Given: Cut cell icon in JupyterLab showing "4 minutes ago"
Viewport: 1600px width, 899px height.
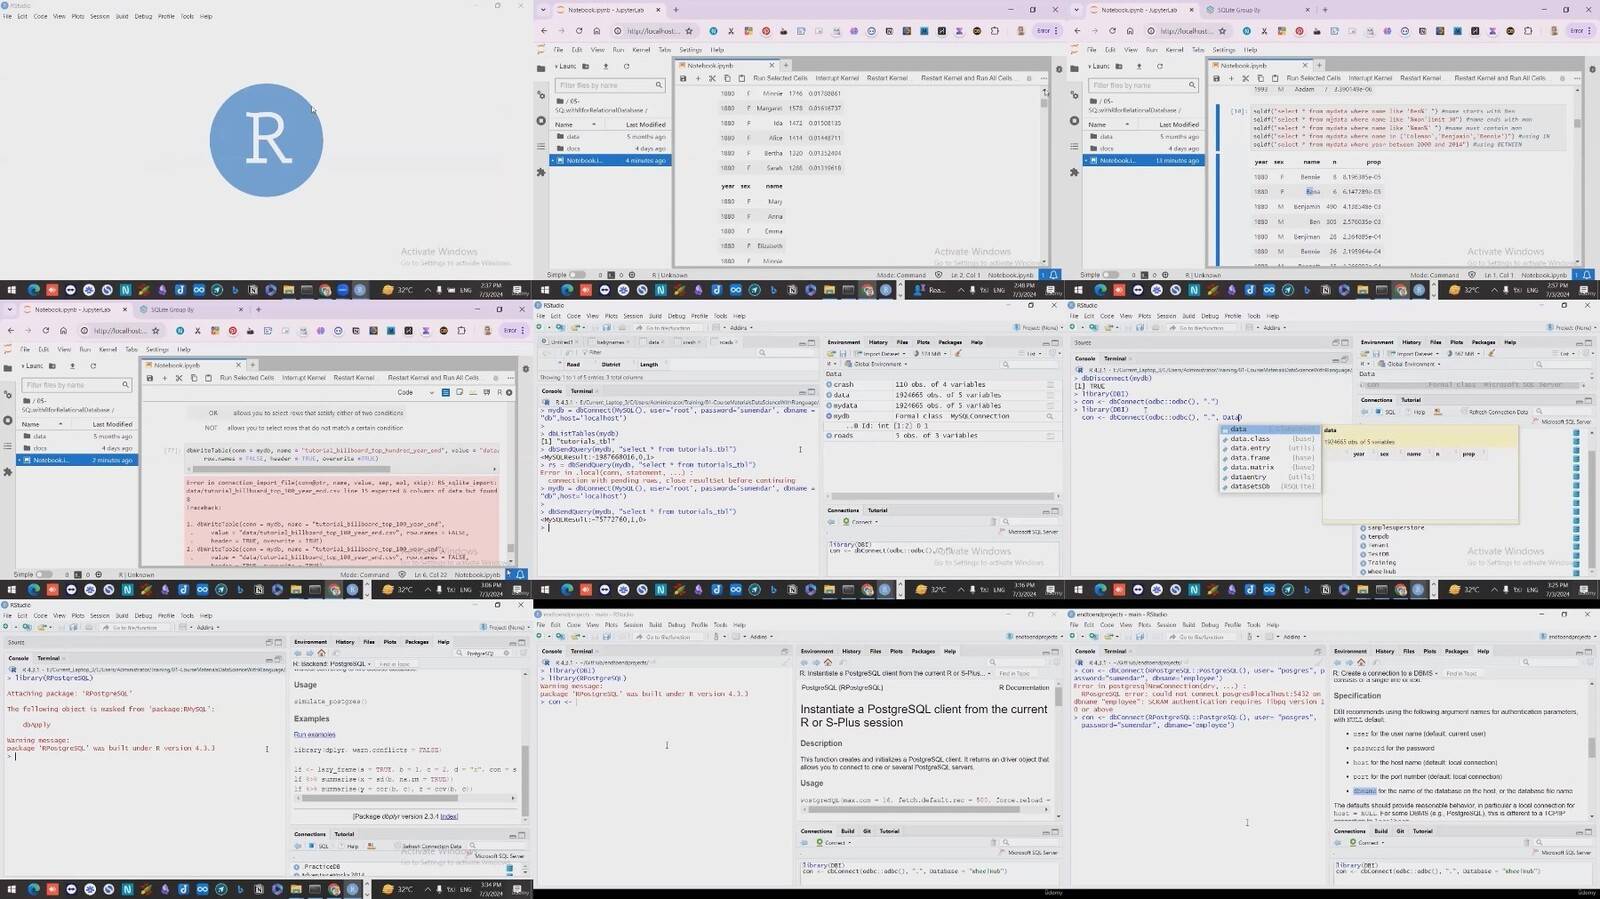Looking at the screenshot, I should [712, 78].
